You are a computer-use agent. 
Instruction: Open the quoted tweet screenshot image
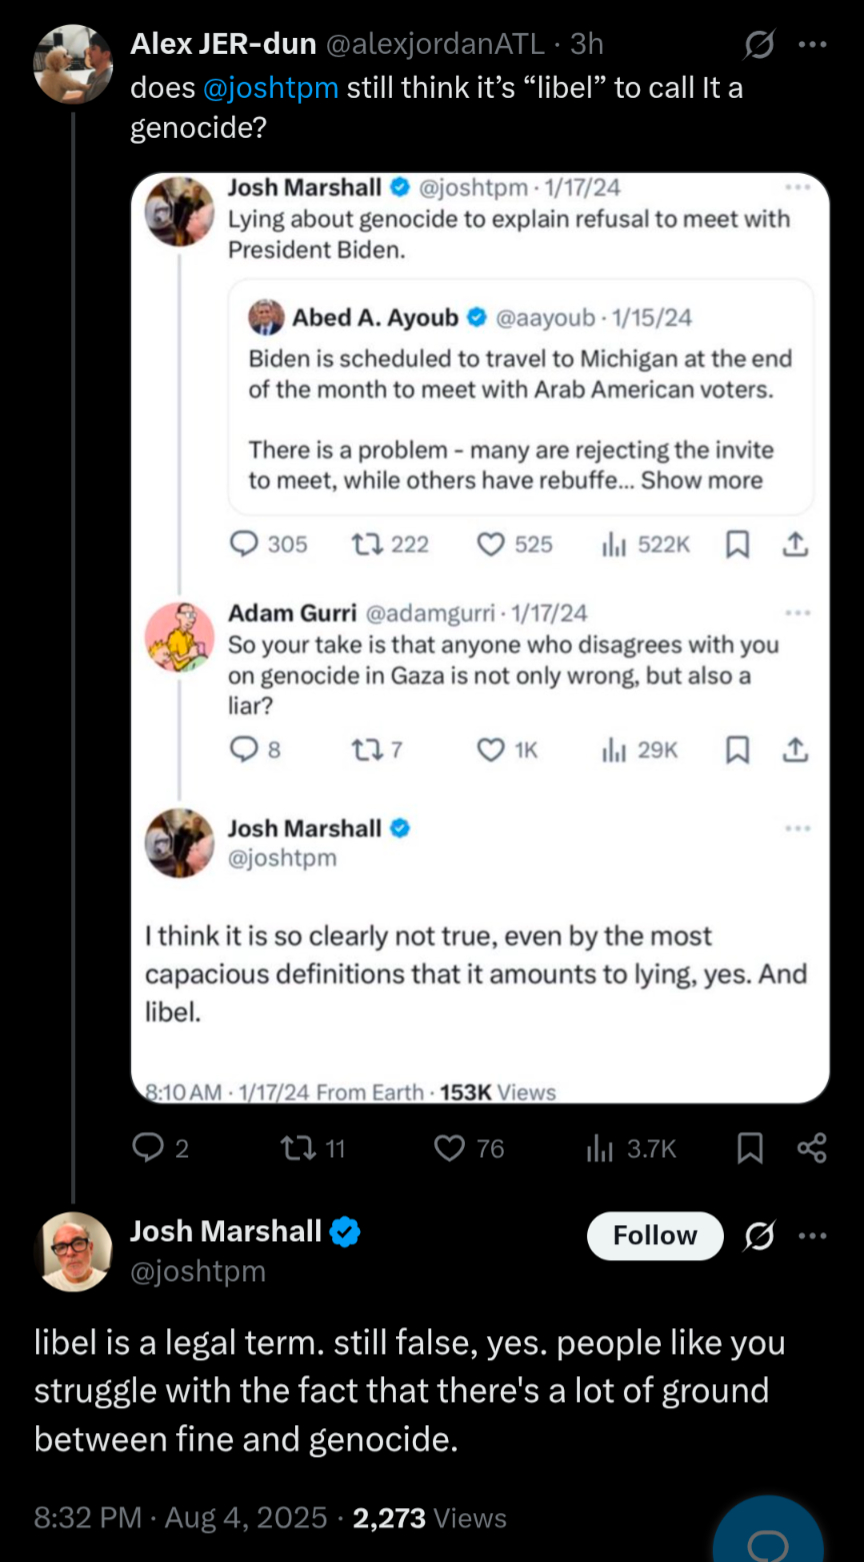(x=480, y=638)
